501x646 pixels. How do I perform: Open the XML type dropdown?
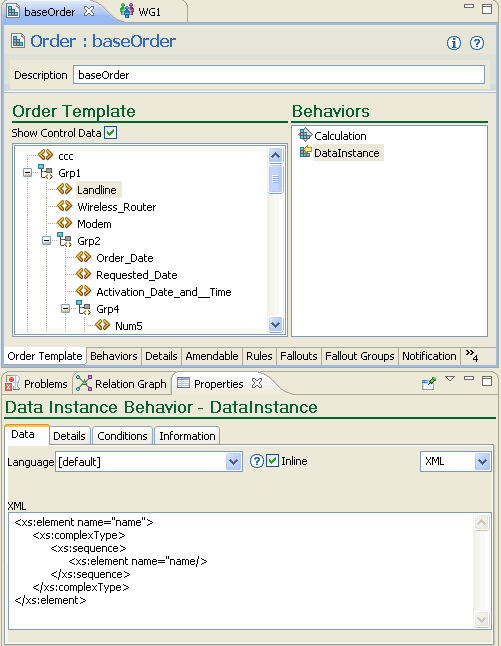(x=482, y=462)
